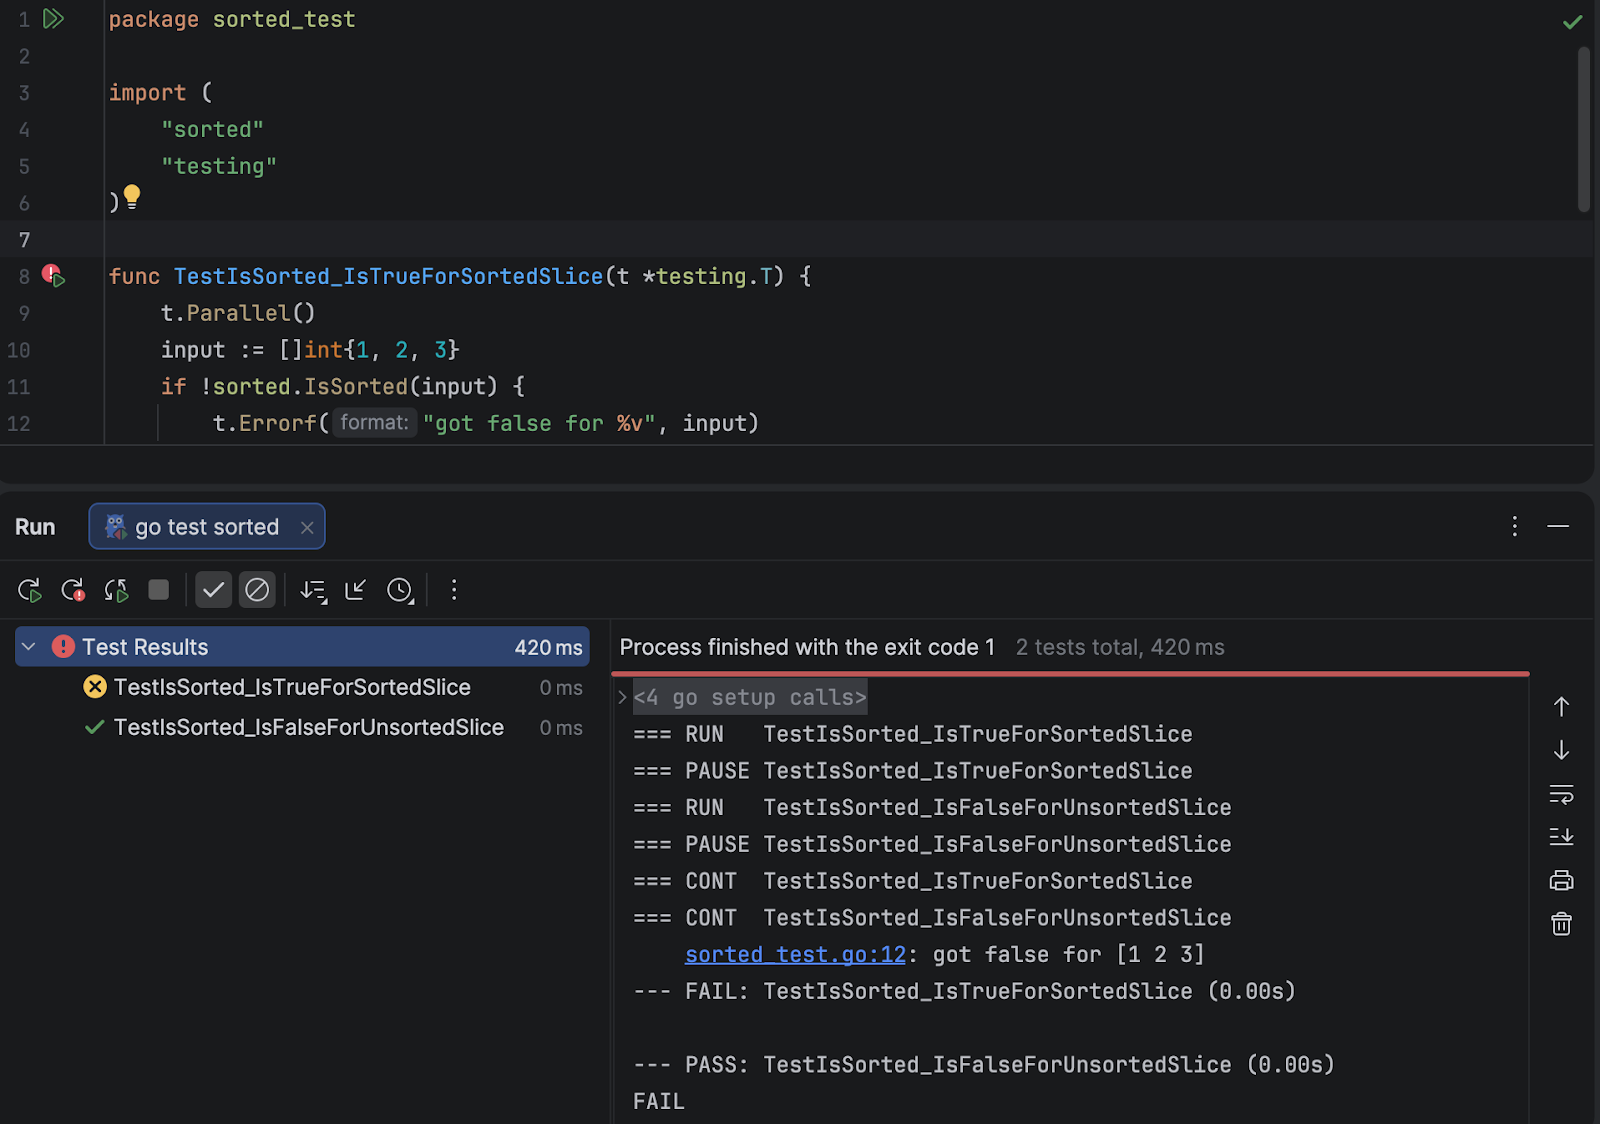Toggle Show Passed tests checkmark
The width and height of the screenshot is (1600, 1124).
213,591
